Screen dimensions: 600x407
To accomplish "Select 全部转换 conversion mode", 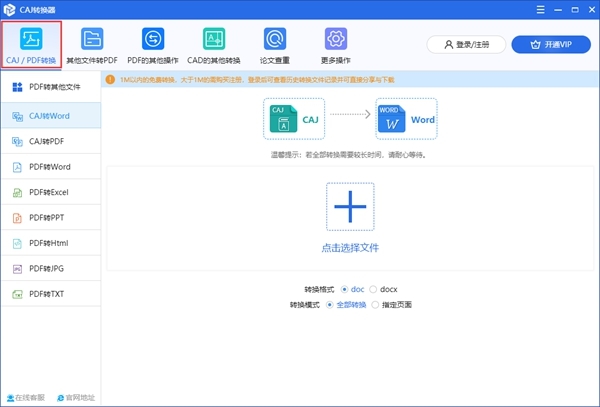I will click(x=331, y=304).
